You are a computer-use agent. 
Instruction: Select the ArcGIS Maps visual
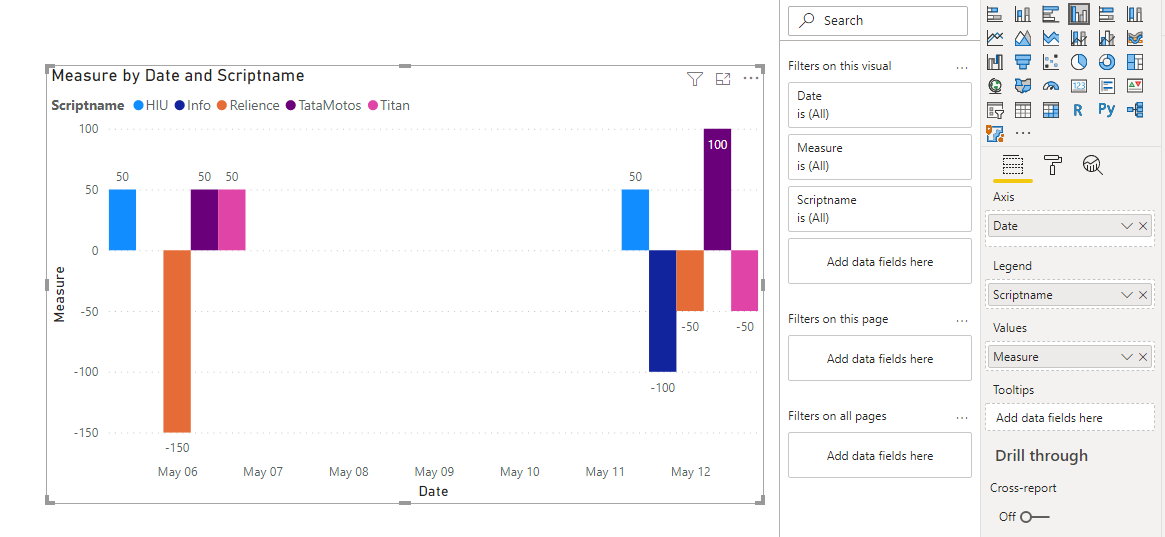(x=996, y=134)
